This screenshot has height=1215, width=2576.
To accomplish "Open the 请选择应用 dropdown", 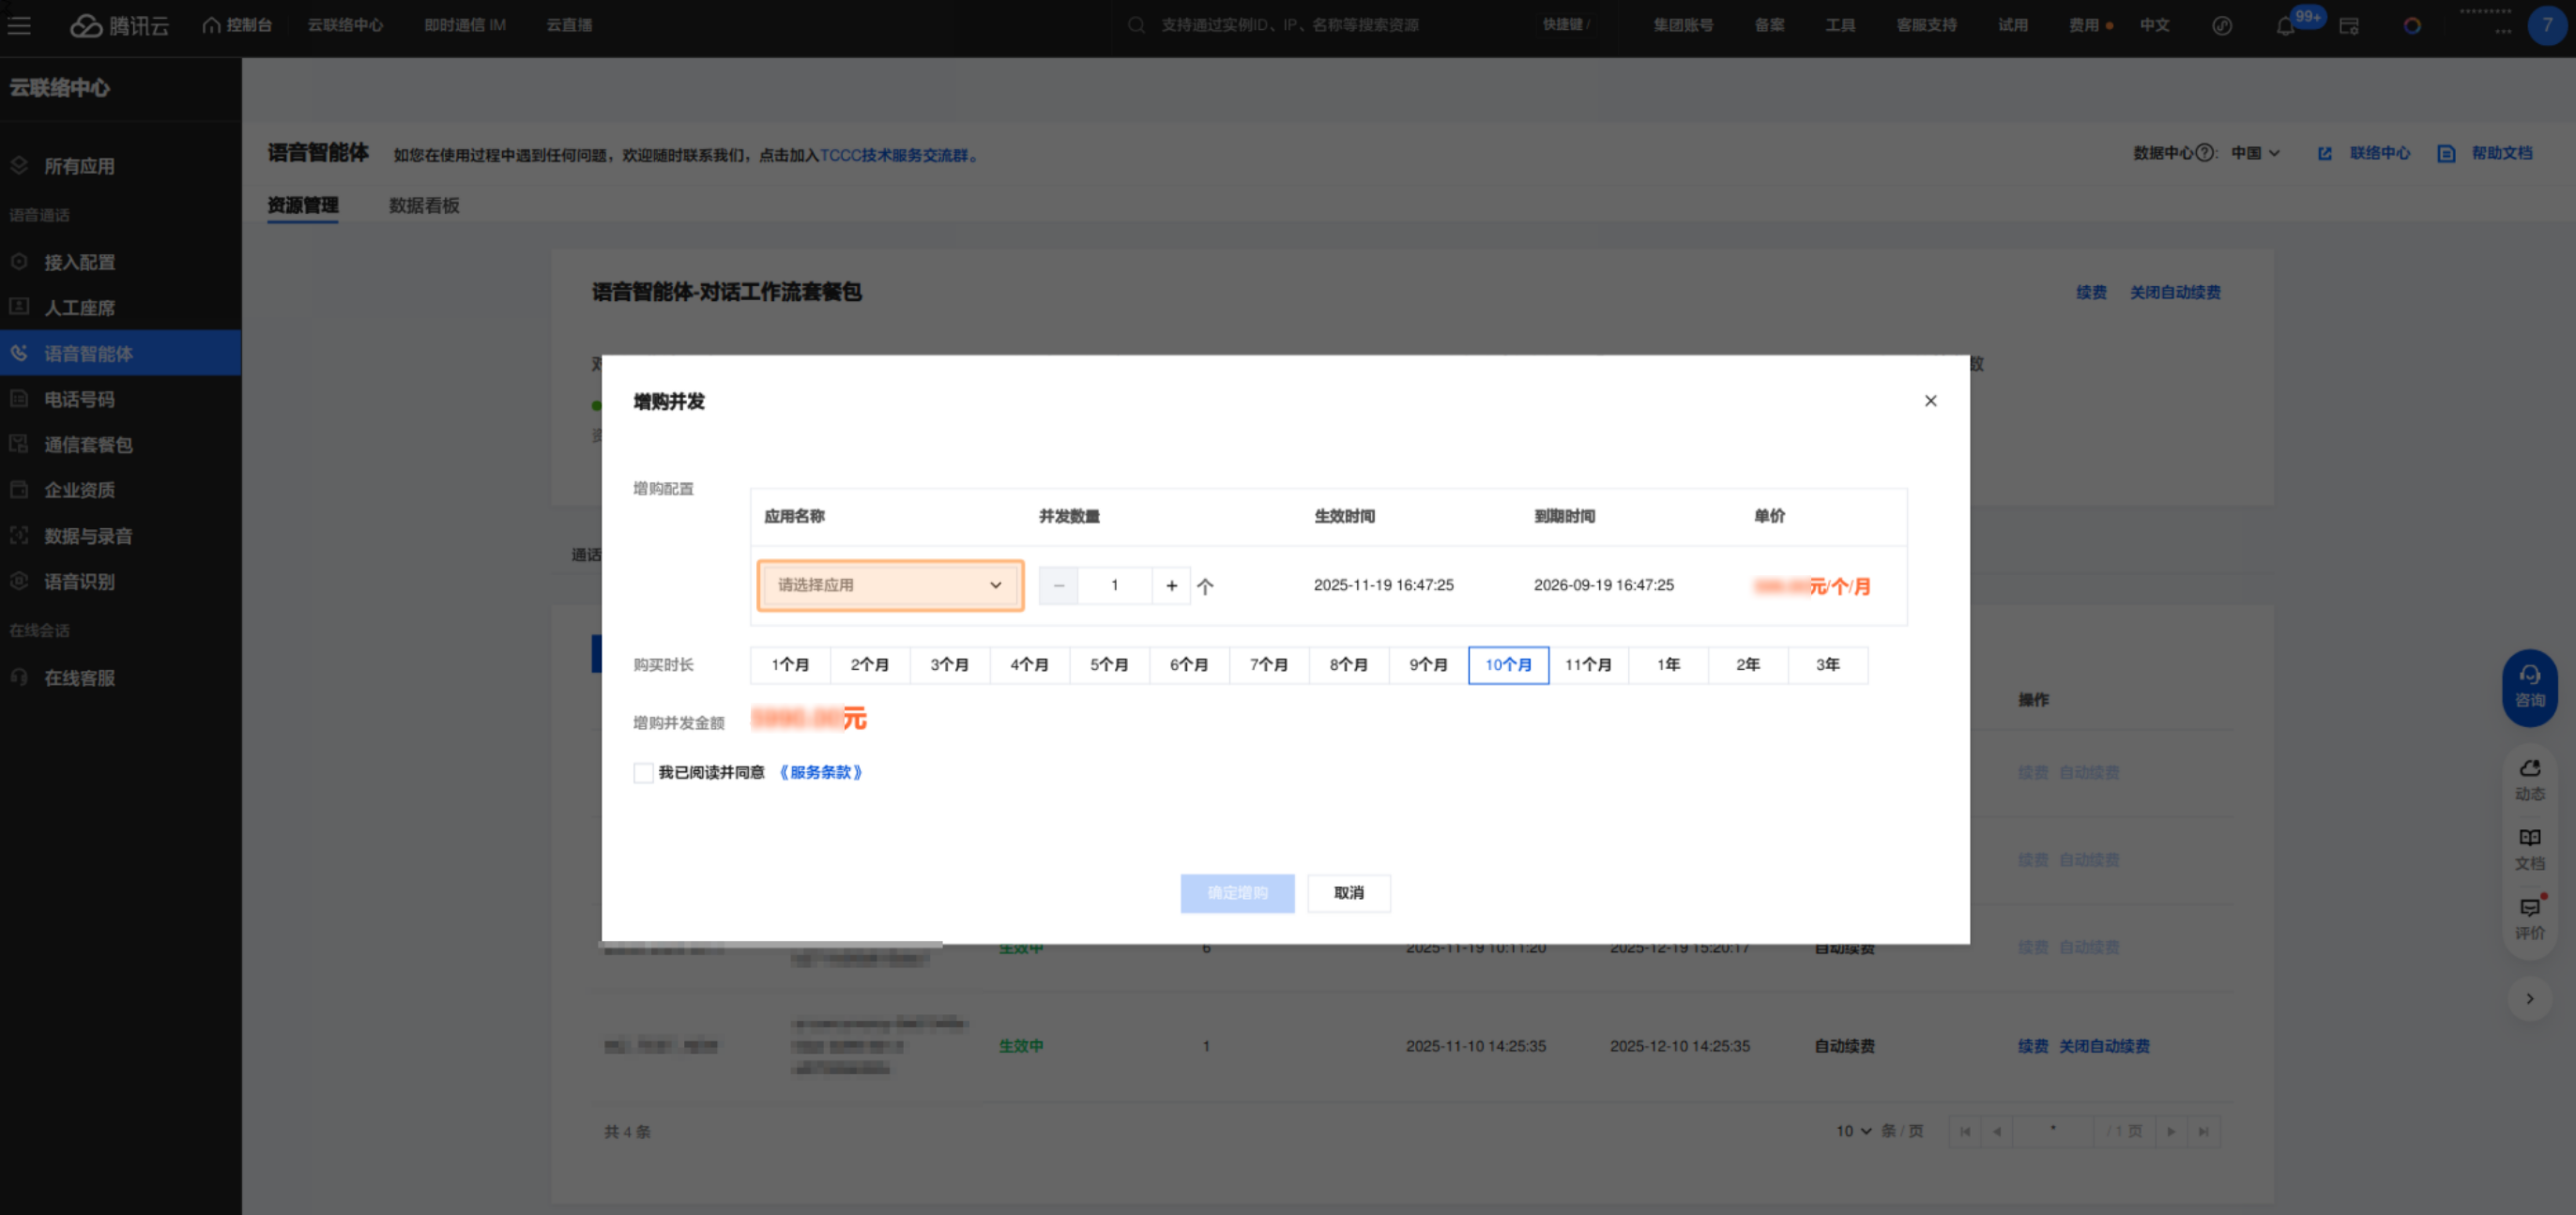I will pos(889,585).
